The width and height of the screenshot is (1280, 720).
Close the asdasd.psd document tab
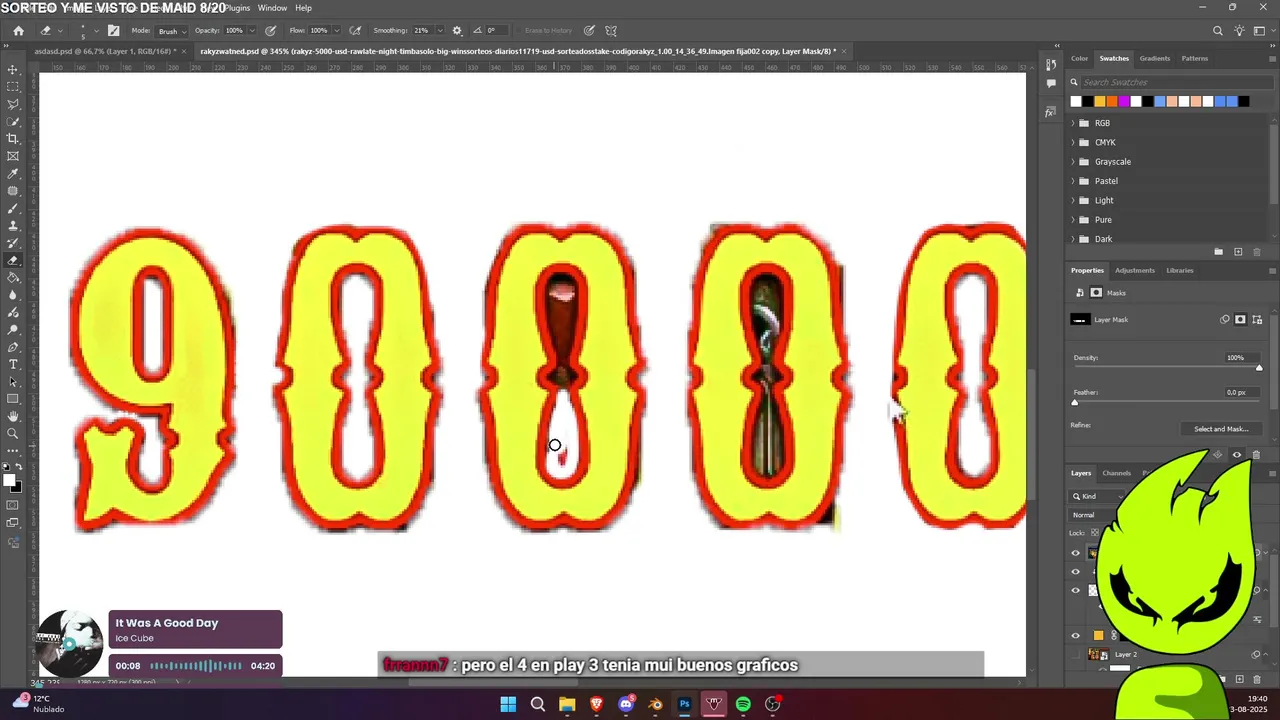click(186, 51)
